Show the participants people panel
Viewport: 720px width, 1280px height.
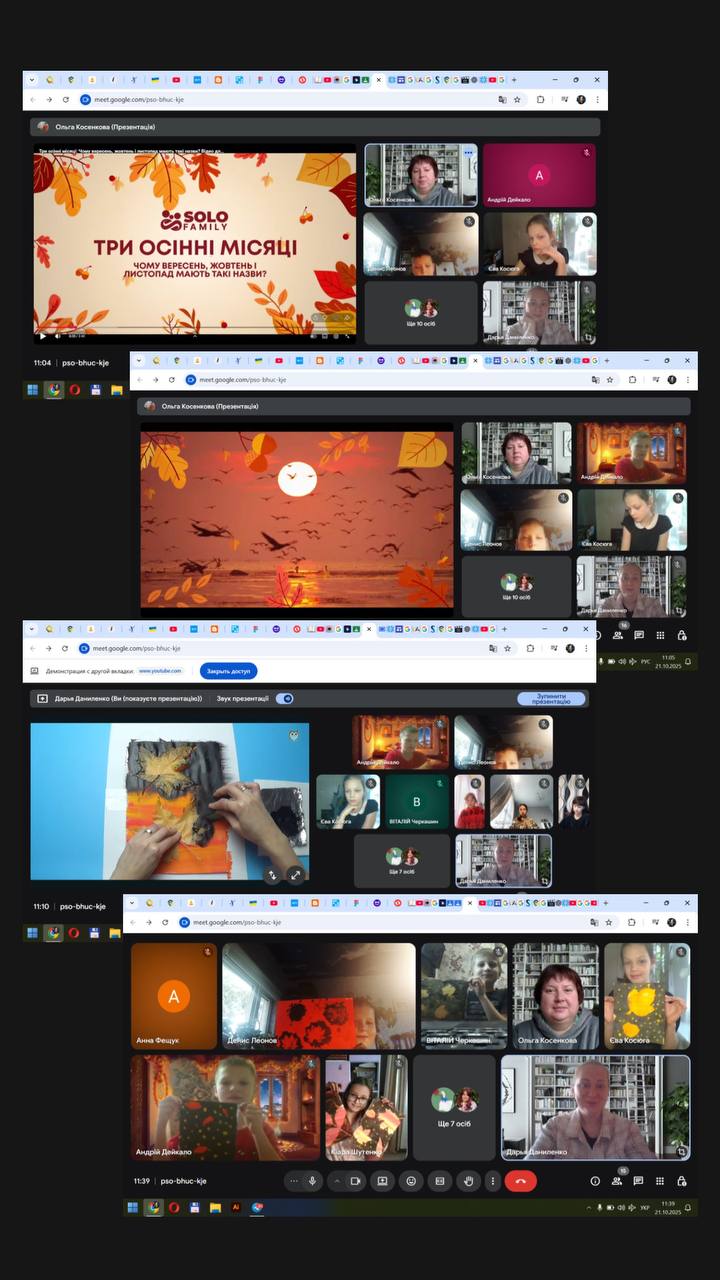pos(617,1181)
